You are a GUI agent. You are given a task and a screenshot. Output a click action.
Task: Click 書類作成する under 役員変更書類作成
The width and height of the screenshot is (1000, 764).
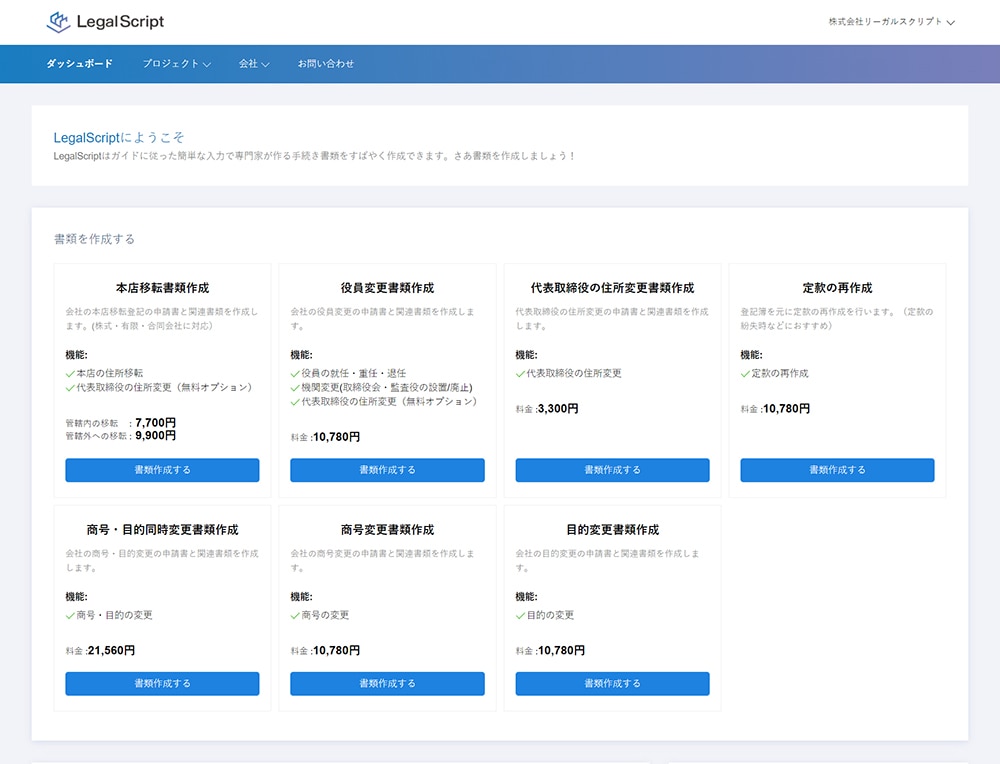[x=387, y=470]
